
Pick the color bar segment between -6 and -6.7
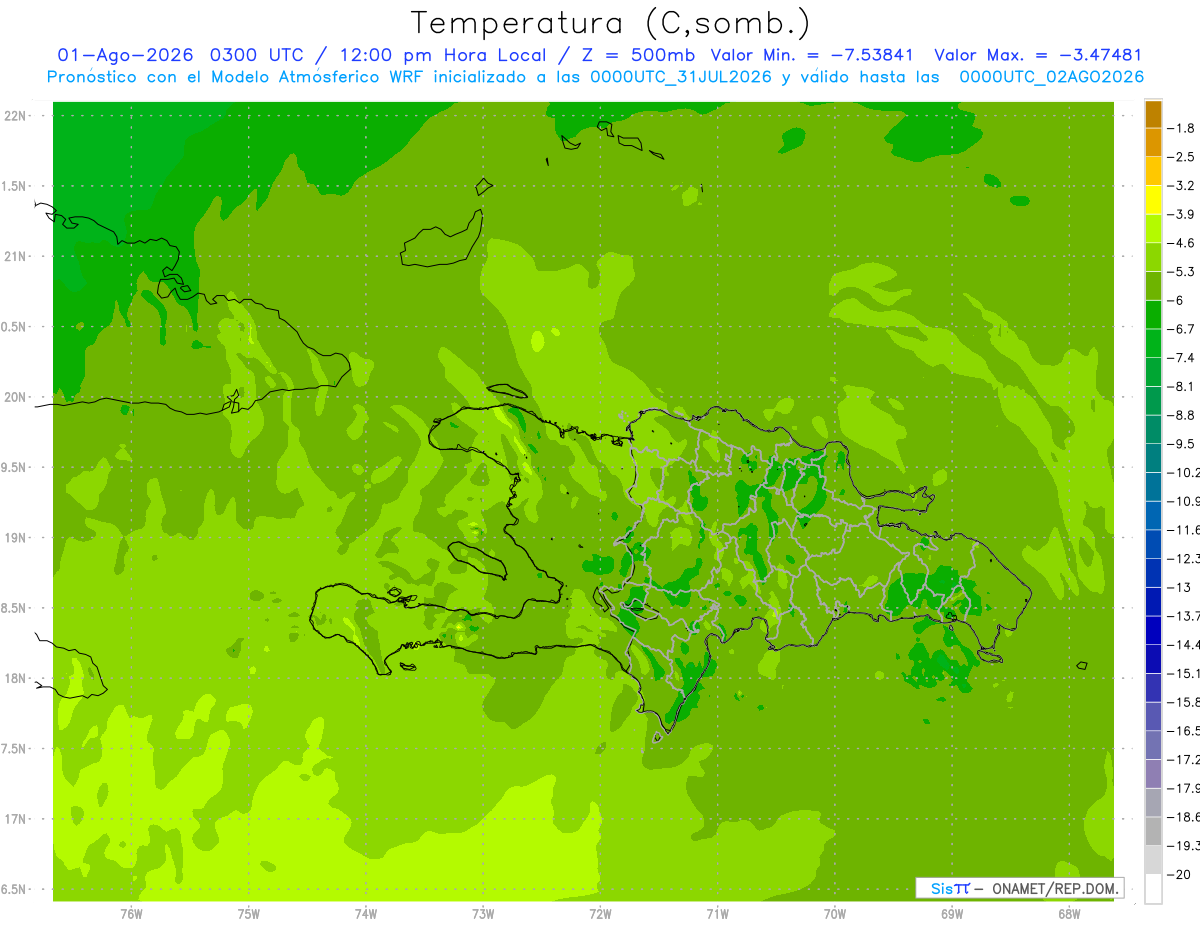pyautogui.click(x=1153, y=315)
